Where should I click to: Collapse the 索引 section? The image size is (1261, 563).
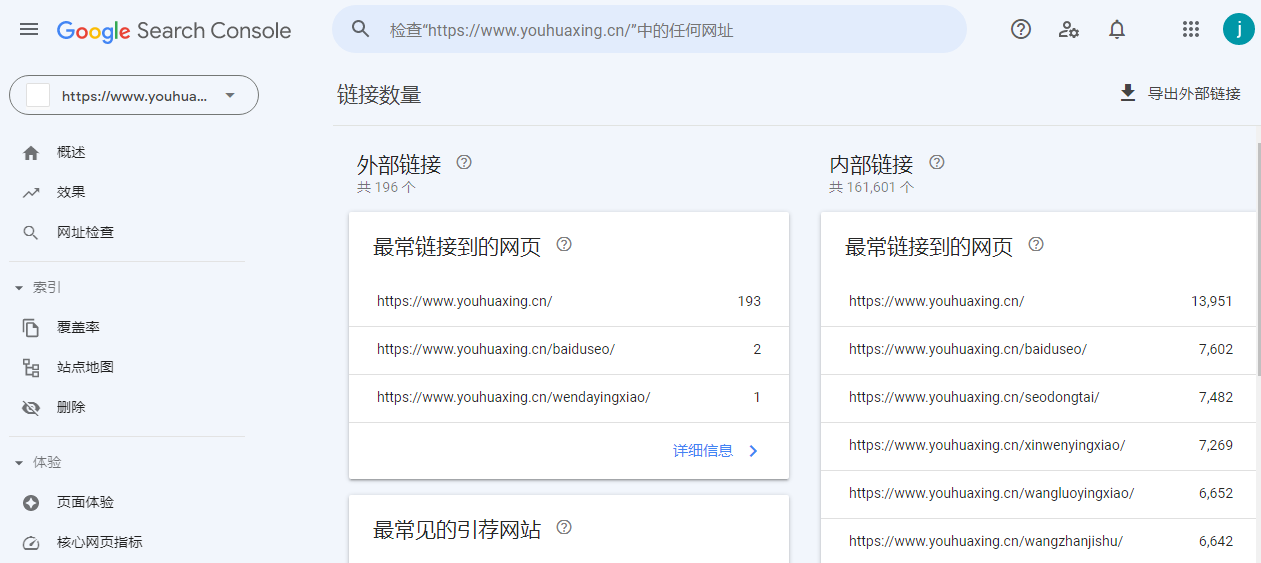(19, 288)
